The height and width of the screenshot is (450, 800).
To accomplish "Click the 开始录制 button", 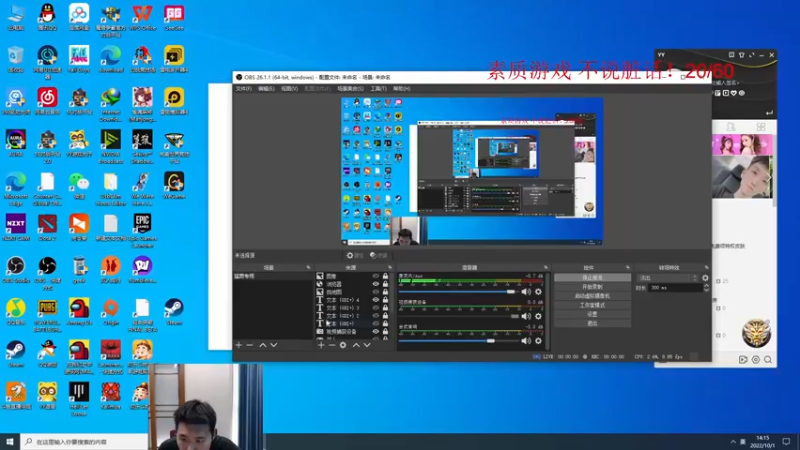I will (592, 287).
